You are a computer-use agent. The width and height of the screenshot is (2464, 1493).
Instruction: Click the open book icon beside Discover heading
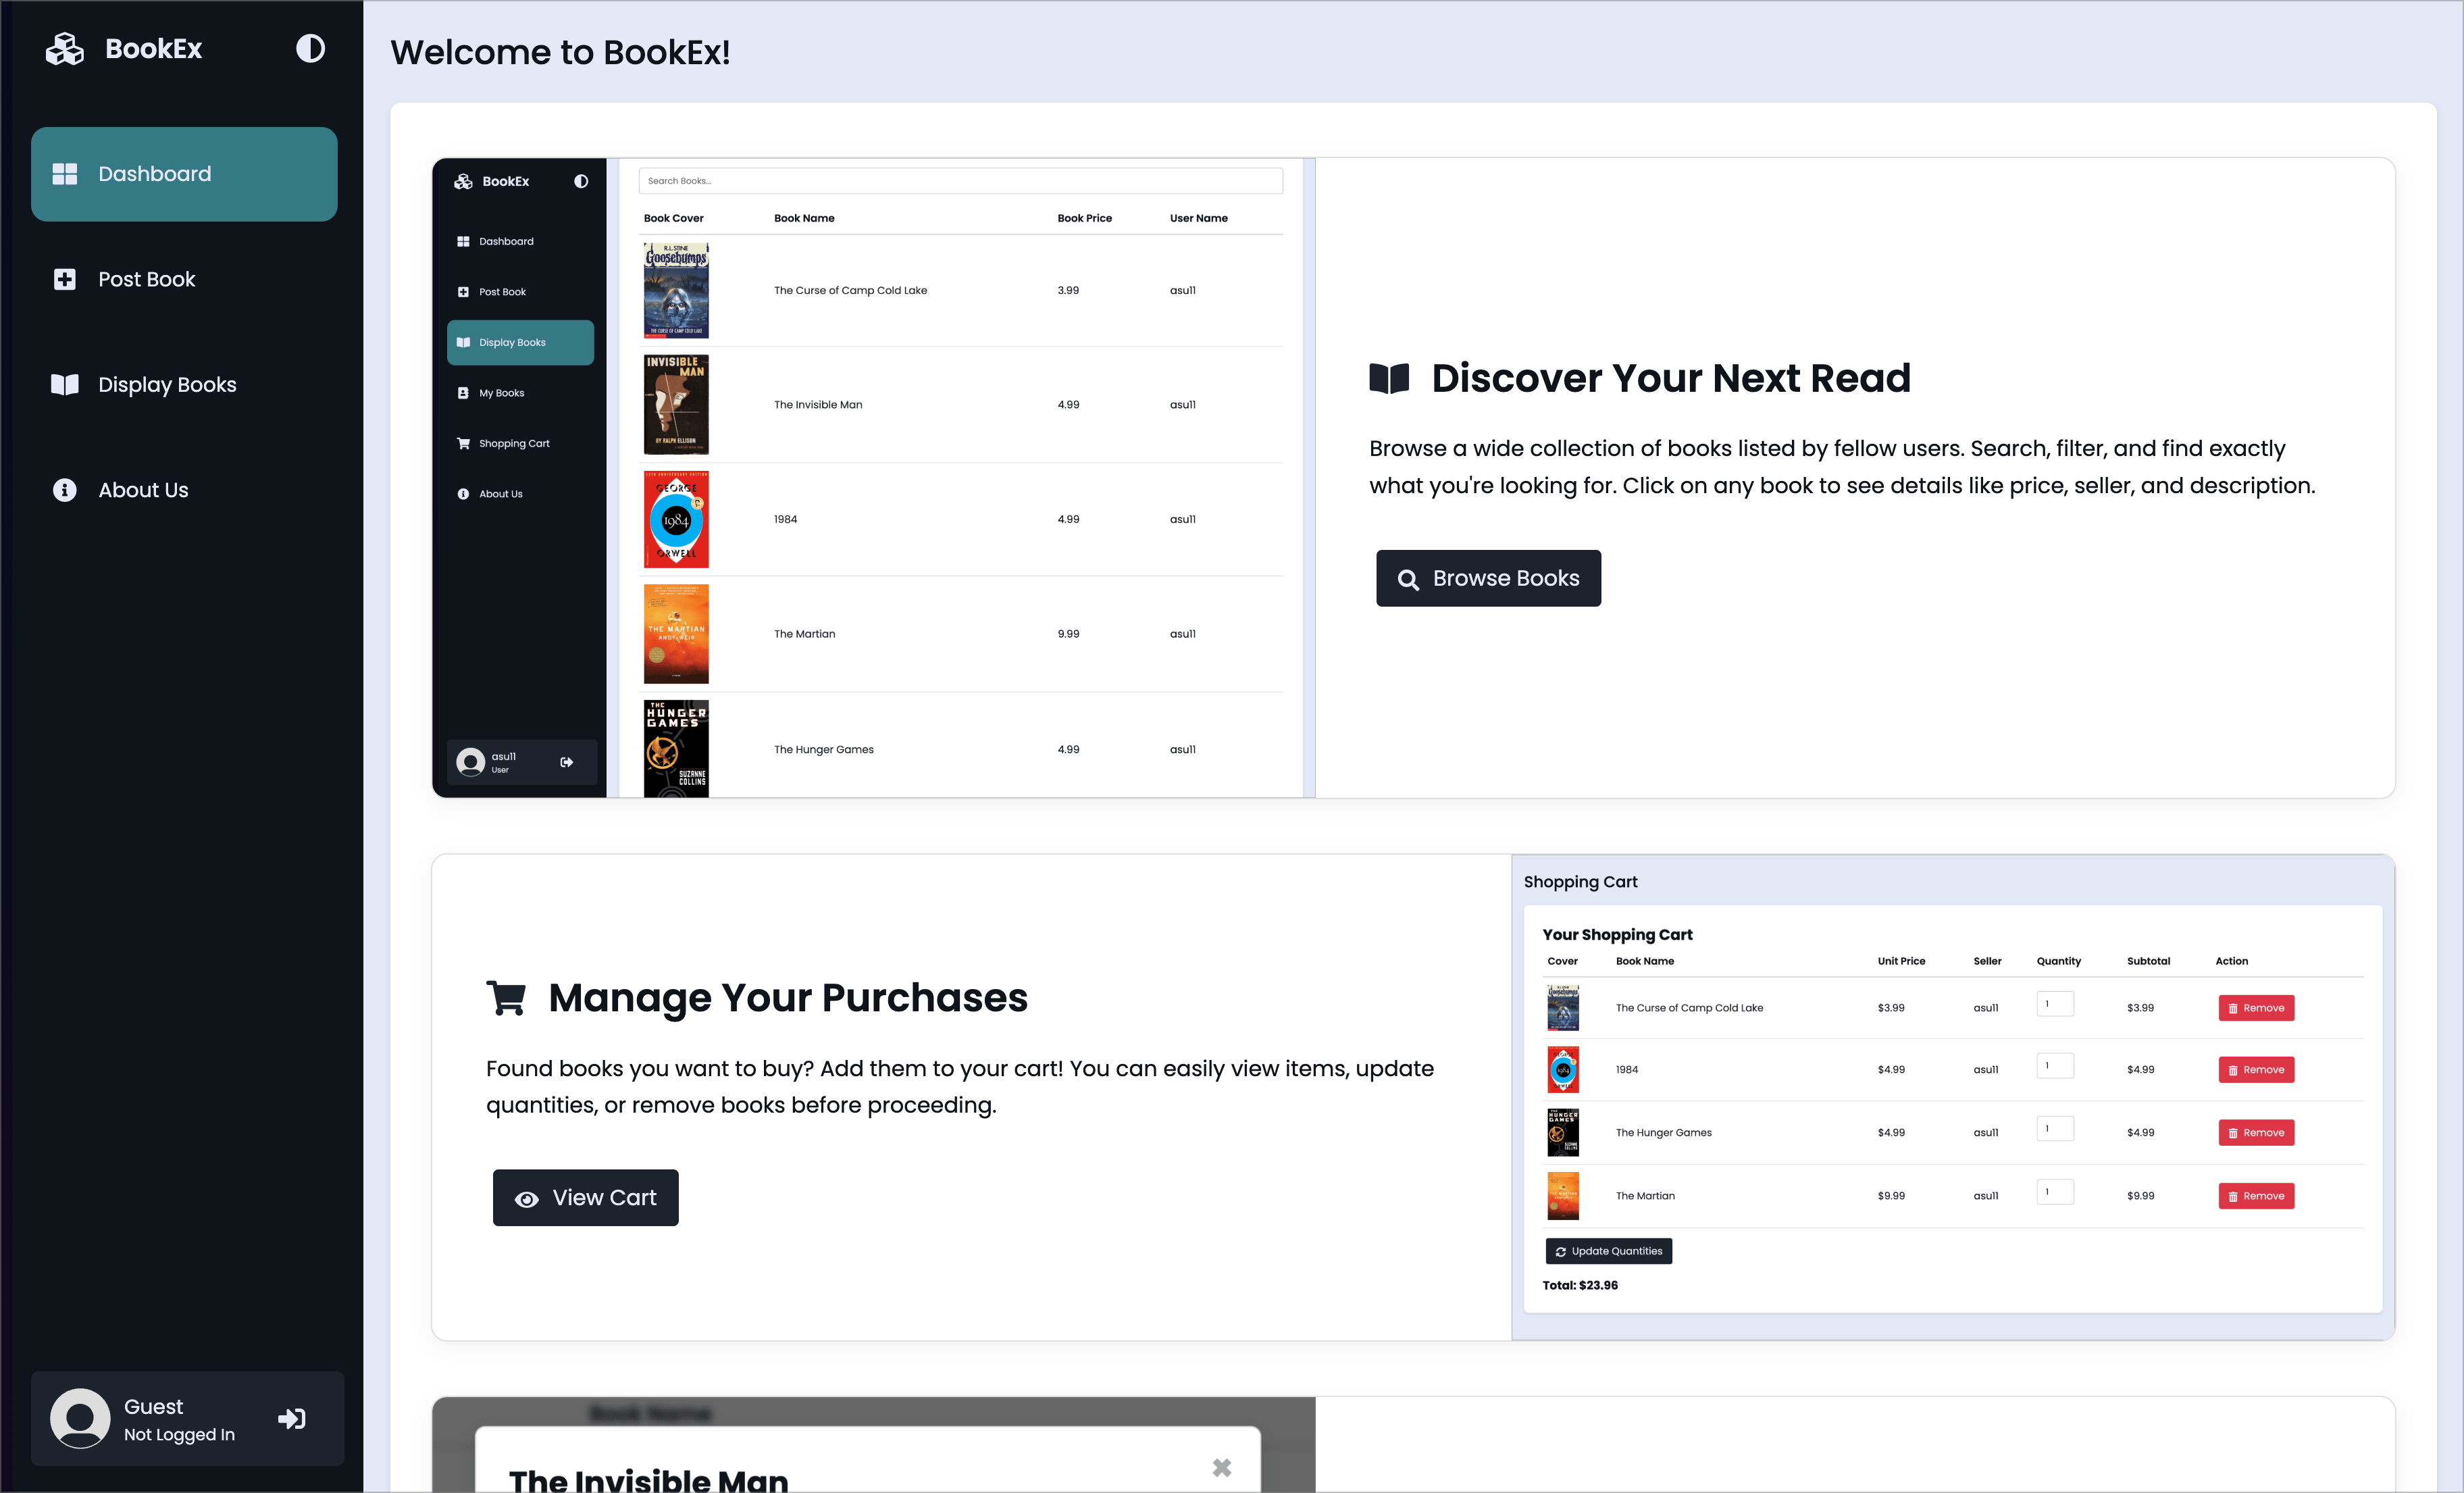click(x=1389, y=378)
